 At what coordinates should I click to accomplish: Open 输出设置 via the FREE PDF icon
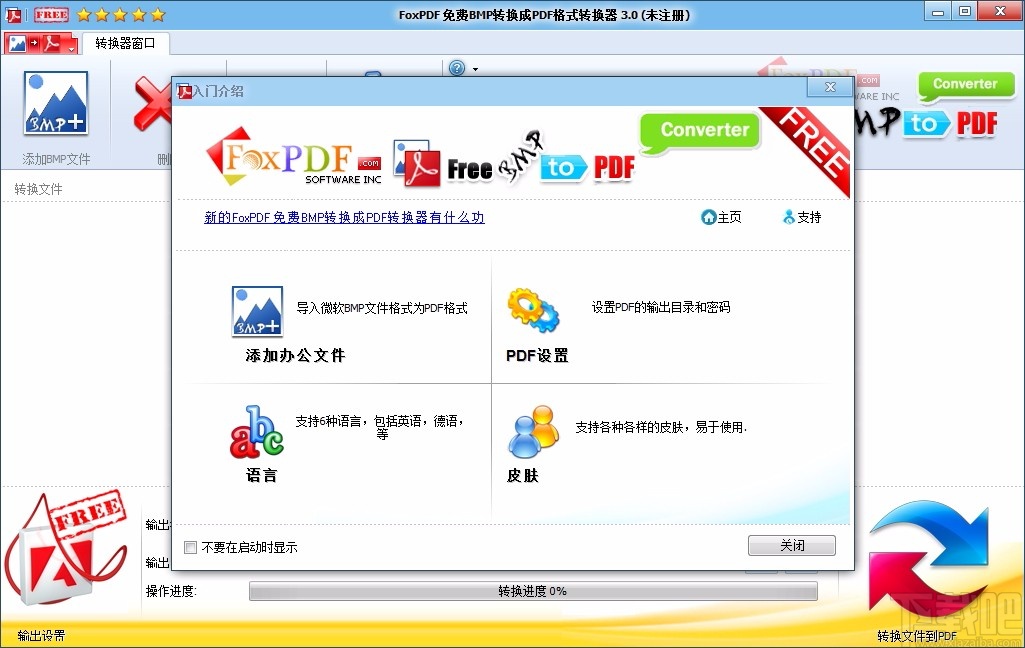pyautogui.click(x=65, y=549)
